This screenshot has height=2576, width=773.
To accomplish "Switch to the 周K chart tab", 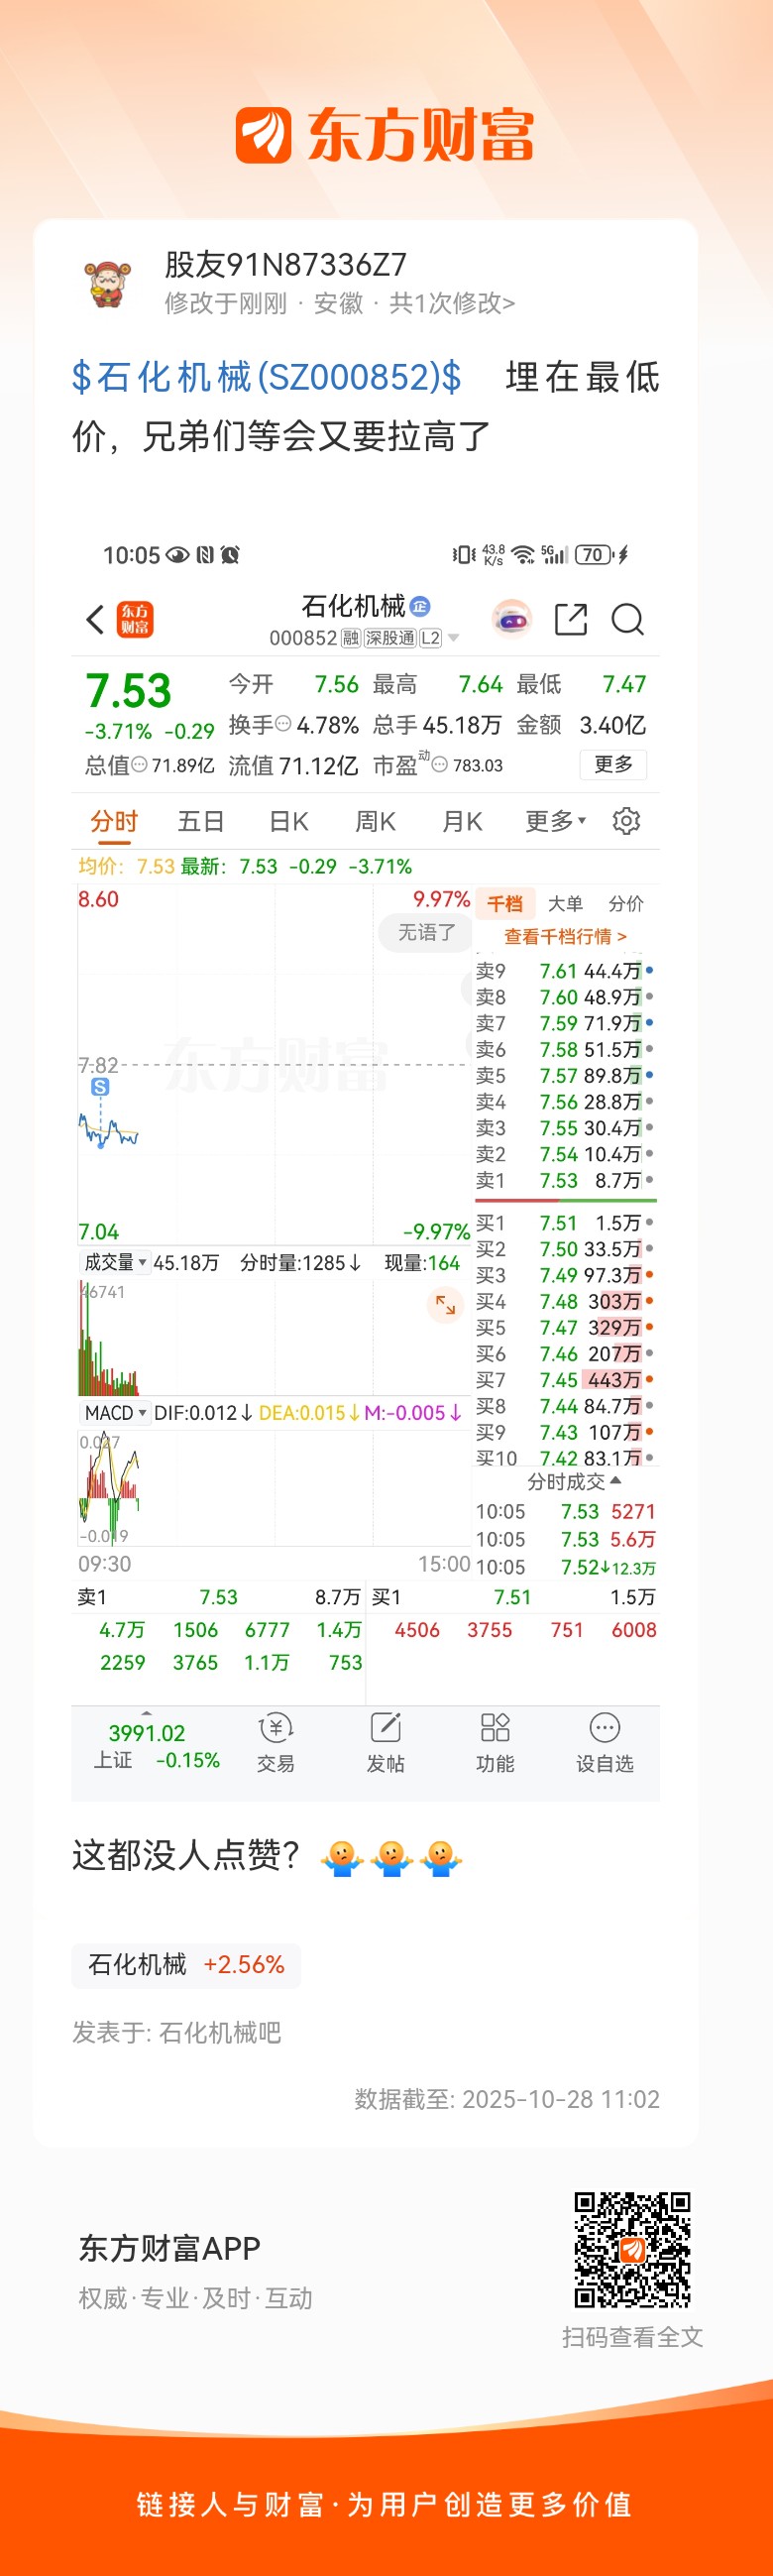I will tap(375, 821).
